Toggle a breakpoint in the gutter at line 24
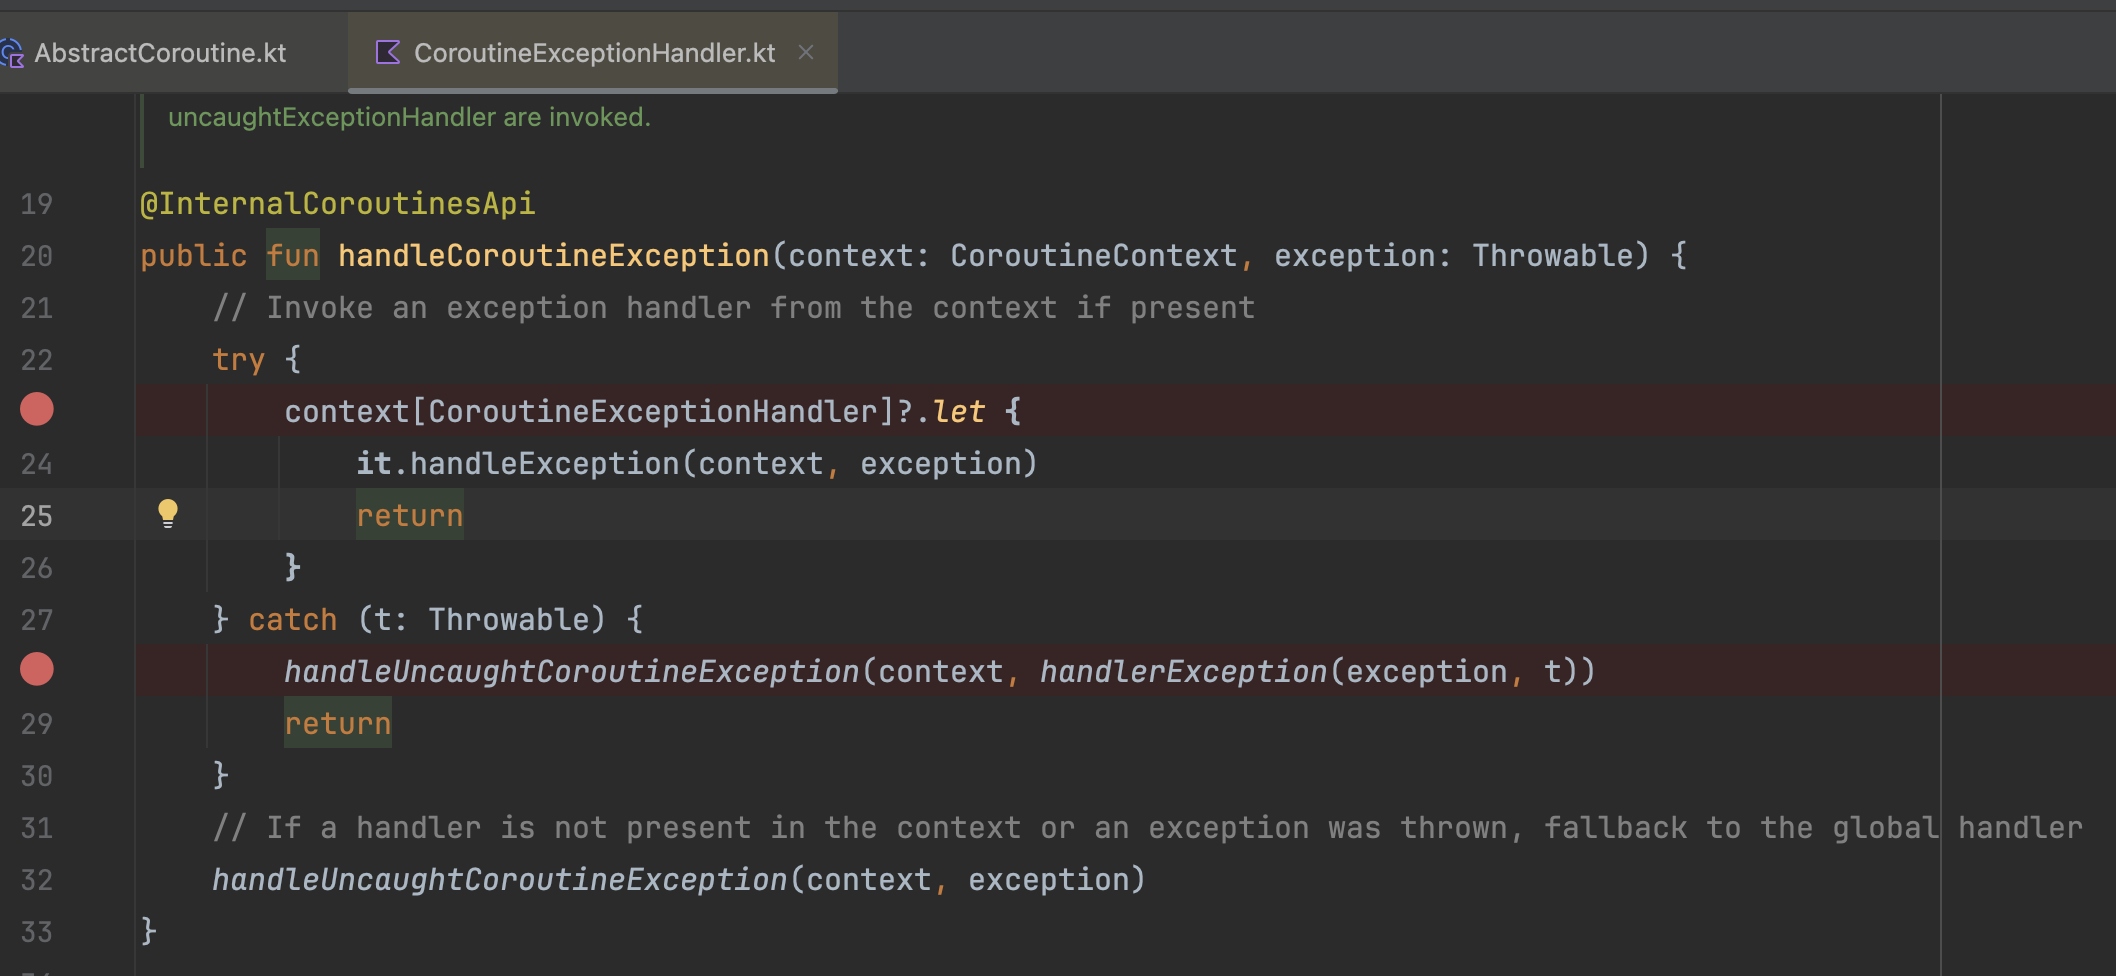The image size is (2116, 976). [x=37, y=462]
